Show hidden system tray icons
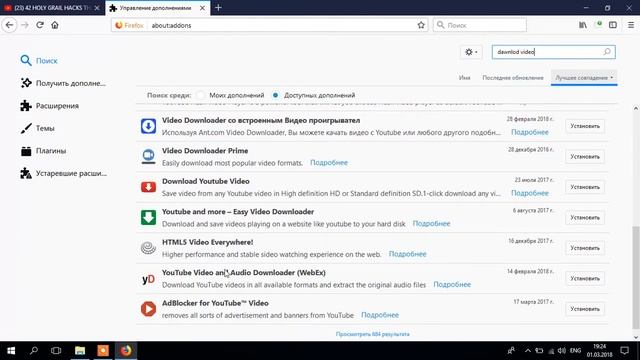 click(x=528, y=351)
